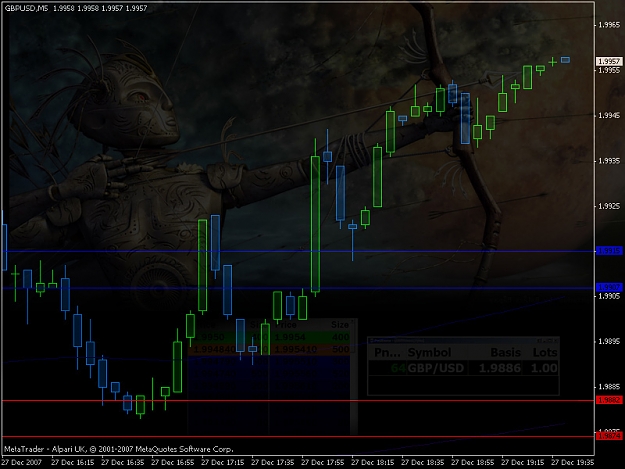Select the red level label 1.9874
Screen dimensions: 625x469
(x=609, y=436)
